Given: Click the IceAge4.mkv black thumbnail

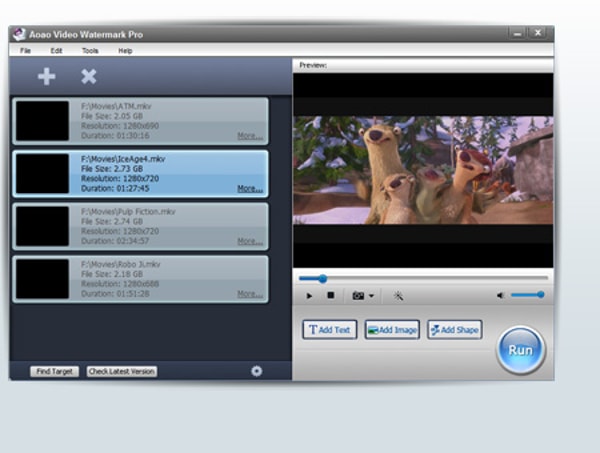Looking at the screenshot, I should pyautogui.click(x=42, y=174).
